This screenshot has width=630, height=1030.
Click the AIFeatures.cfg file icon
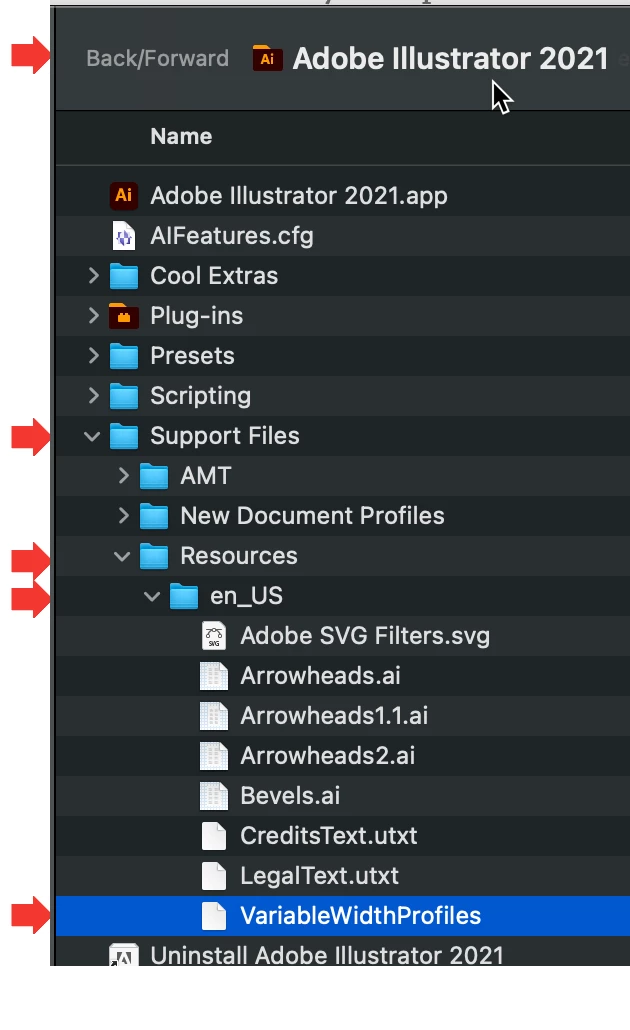tap(124, 236)
